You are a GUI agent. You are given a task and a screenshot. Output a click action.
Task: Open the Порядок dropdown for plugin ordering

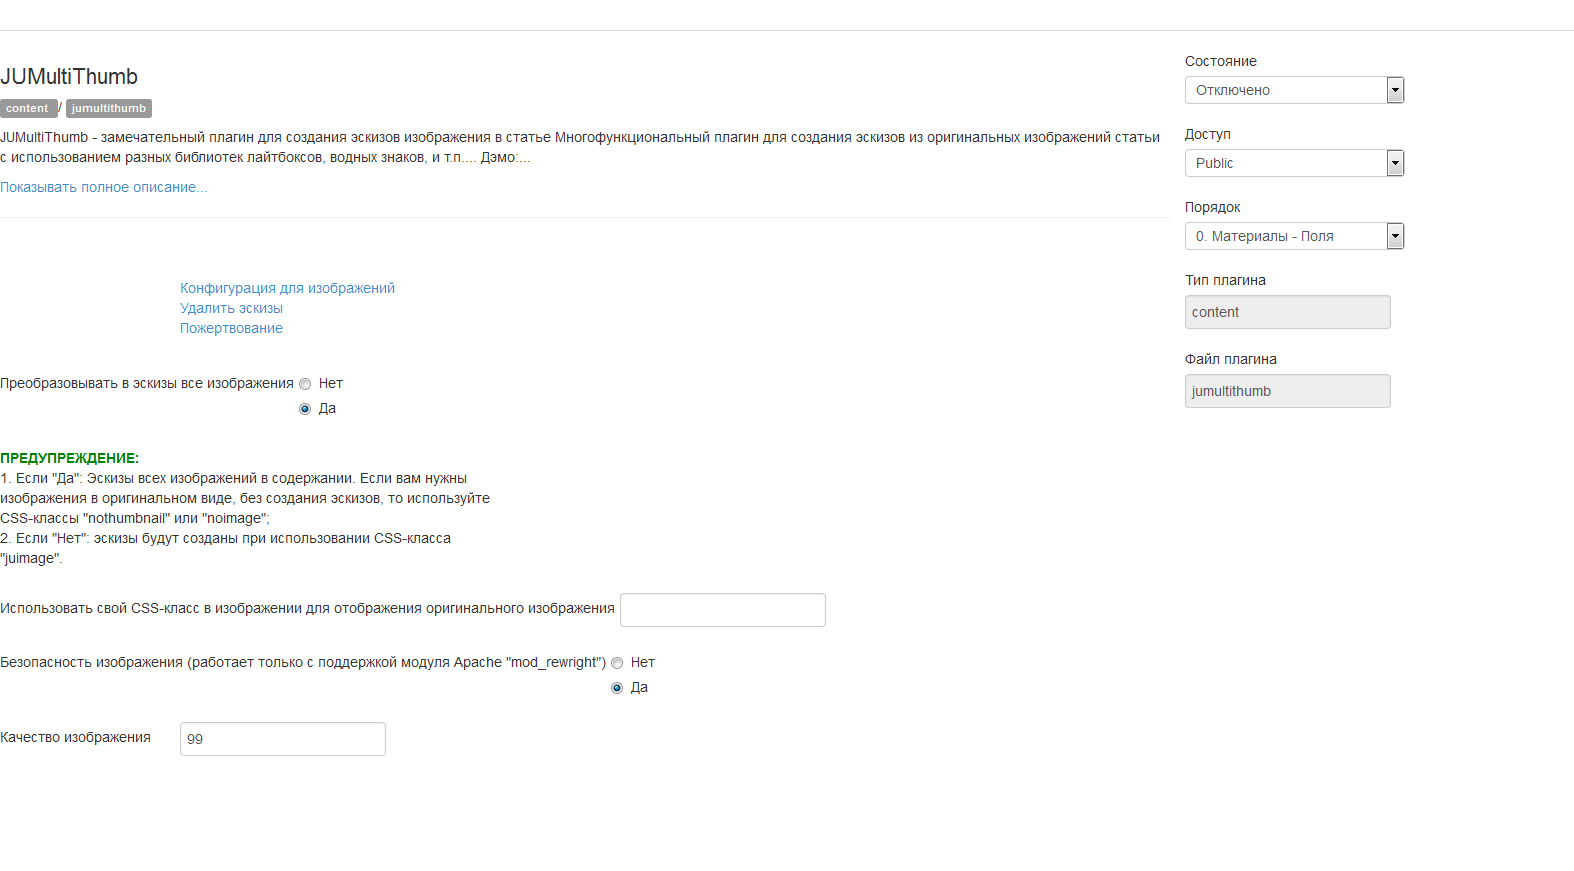pos(1294,236)
